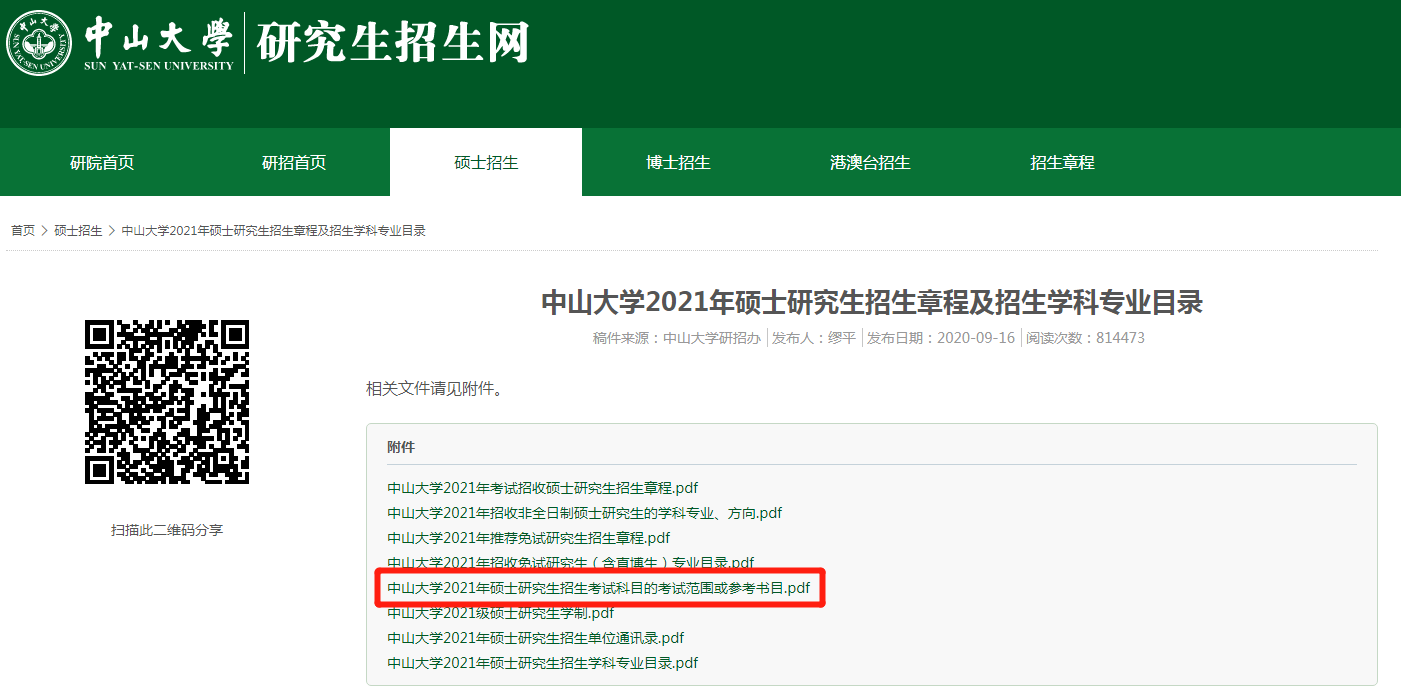
Task: Open the 研院首页 navigation tab
Action: coord(102,162)
